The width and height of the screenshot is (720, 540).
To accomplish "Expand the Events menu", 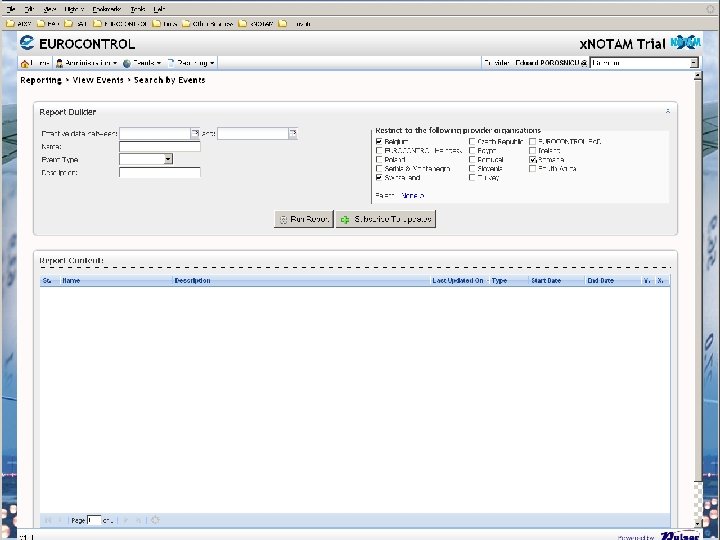I will [142, 63].
